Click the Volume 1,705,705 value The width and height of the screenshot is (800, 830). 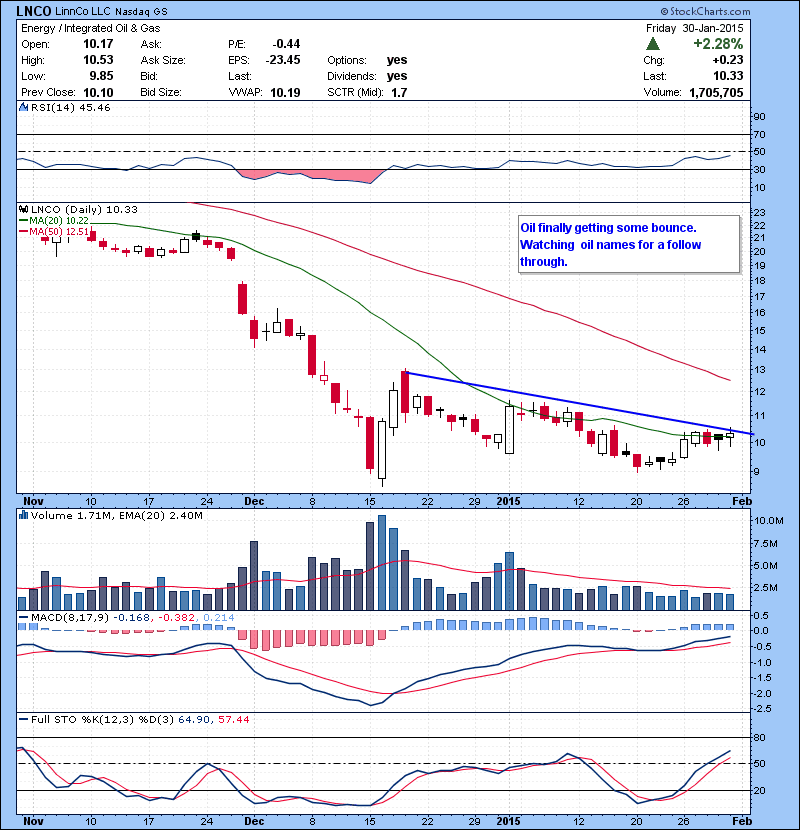[x=716, y=93]
